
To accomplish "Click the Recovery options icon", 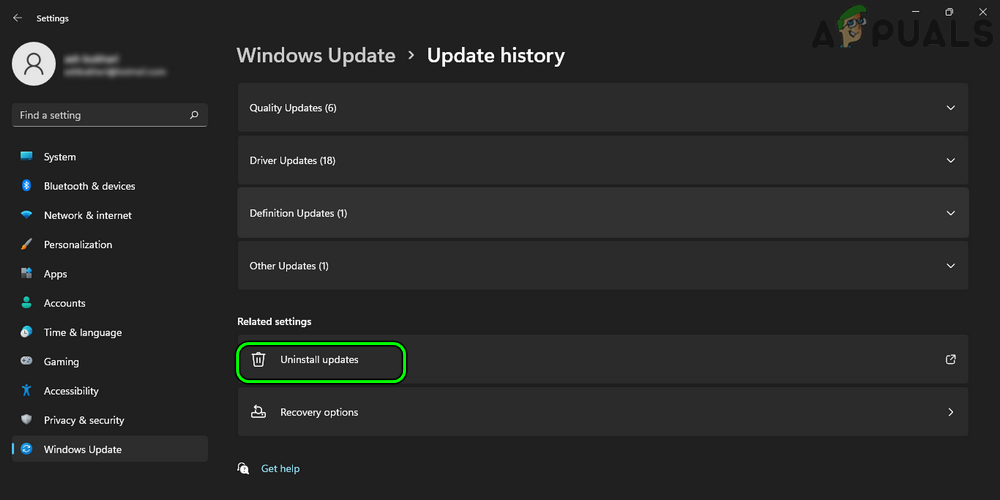I will (x=258, y=412).
